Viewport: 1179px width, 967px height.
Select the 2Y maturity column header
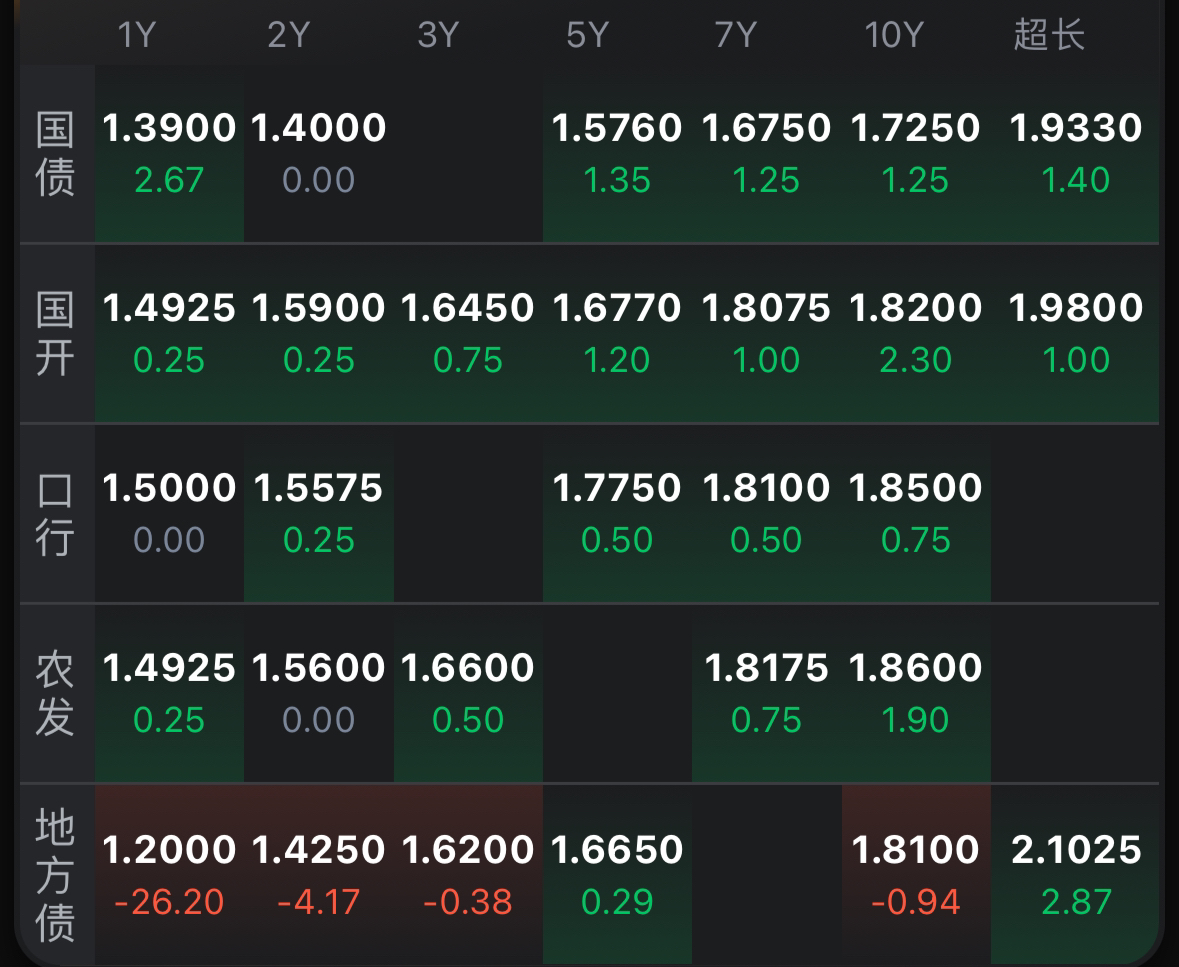(x=289, y=35)
